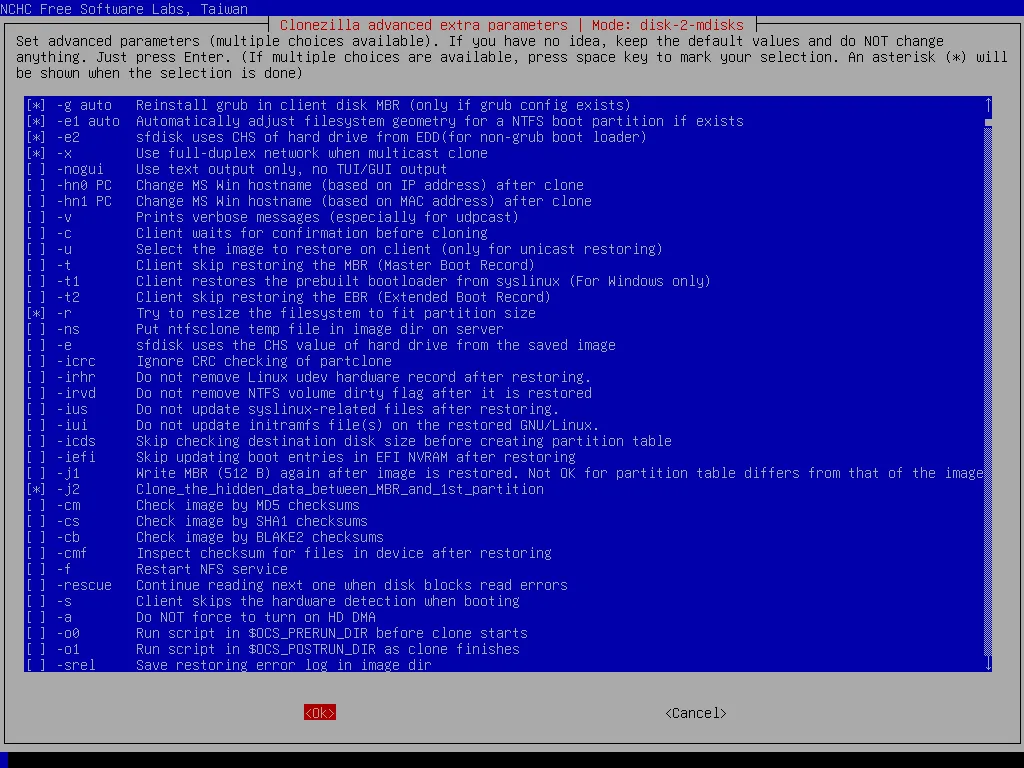Viewport: 1024px width, 768px height.
Task: Select the -cm MD5 checksums option
Action: [x=36, y=505]
